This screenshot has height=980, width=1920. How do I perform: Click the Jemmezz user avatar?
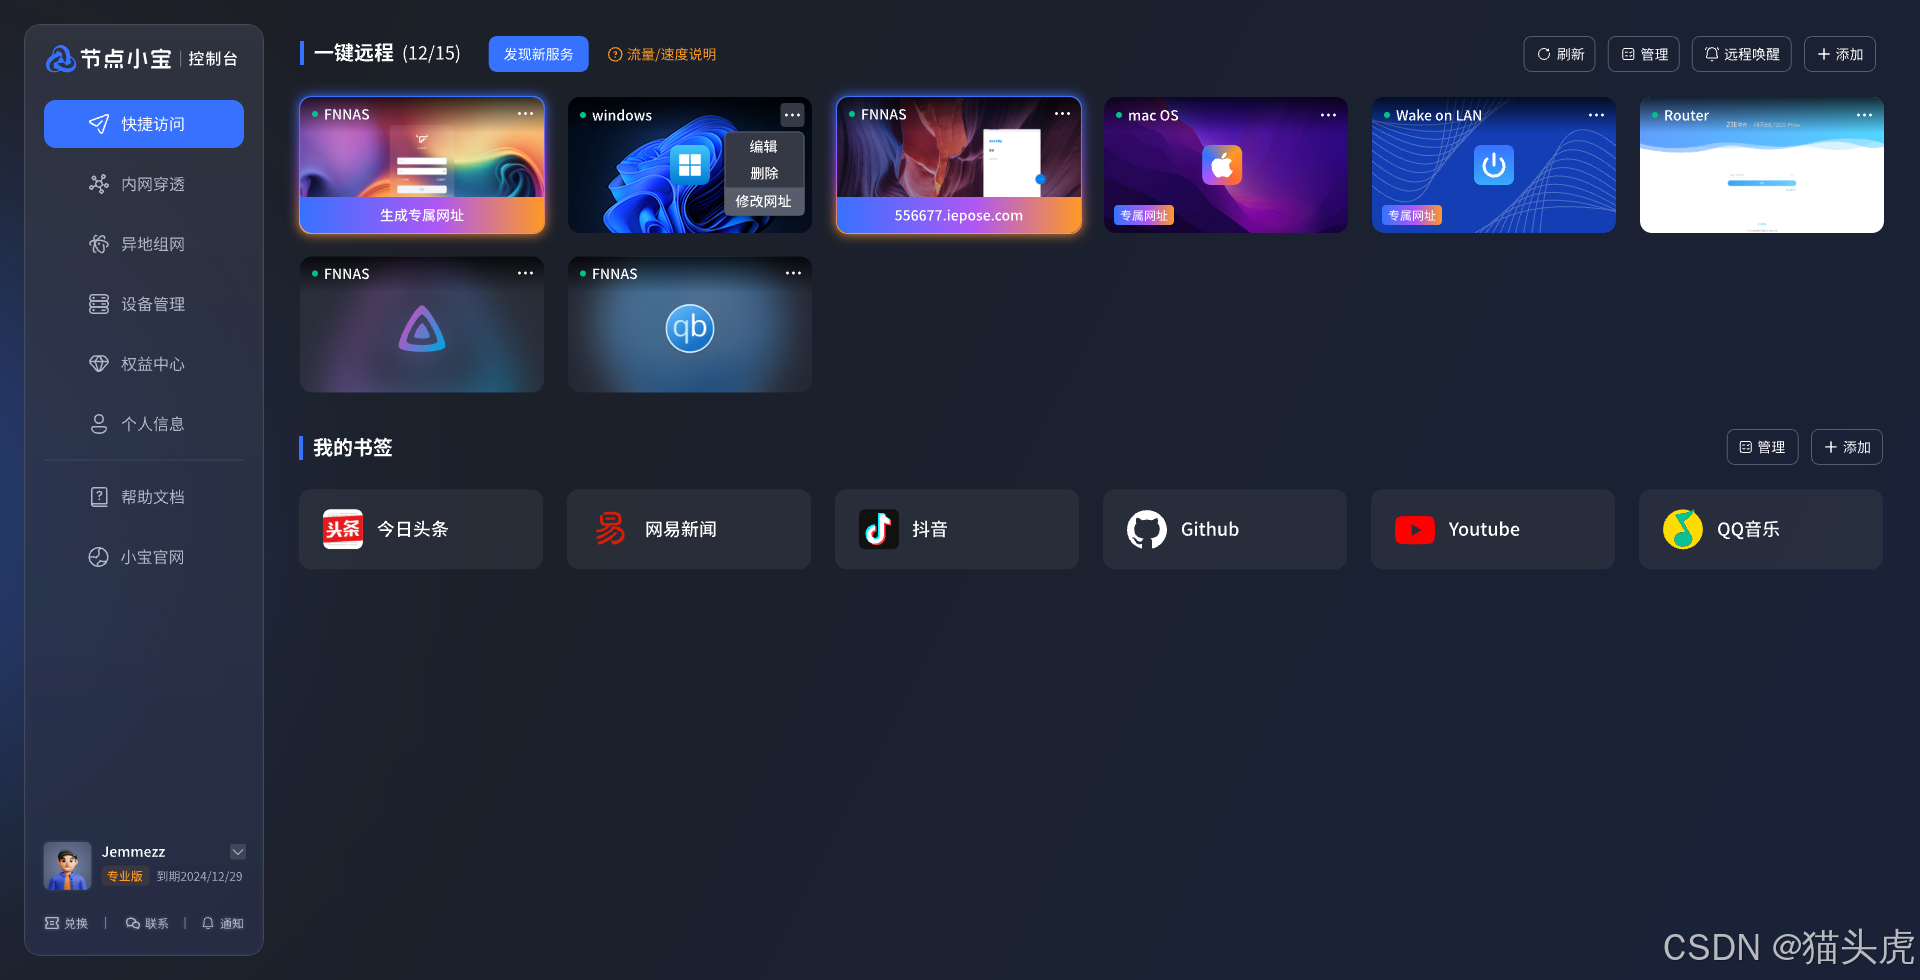pyautogui.click(x=67, y=866)
